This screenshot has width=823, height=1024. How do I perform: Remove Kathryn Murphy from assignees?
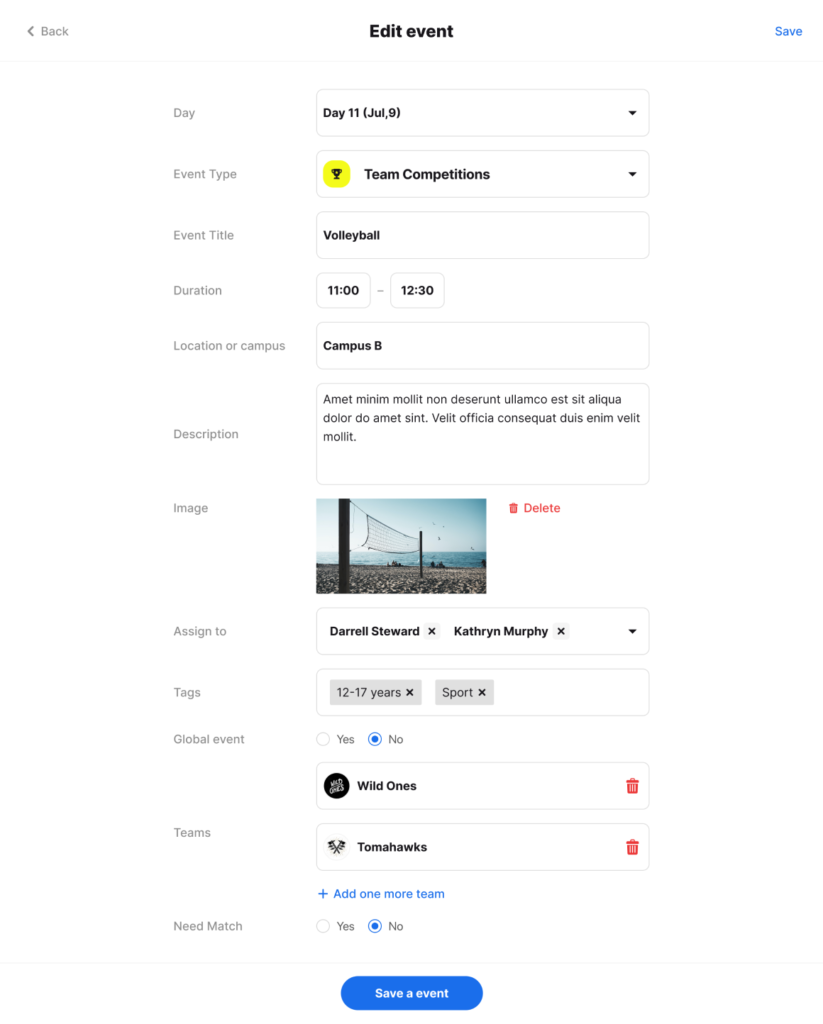(x=561, y=631)
